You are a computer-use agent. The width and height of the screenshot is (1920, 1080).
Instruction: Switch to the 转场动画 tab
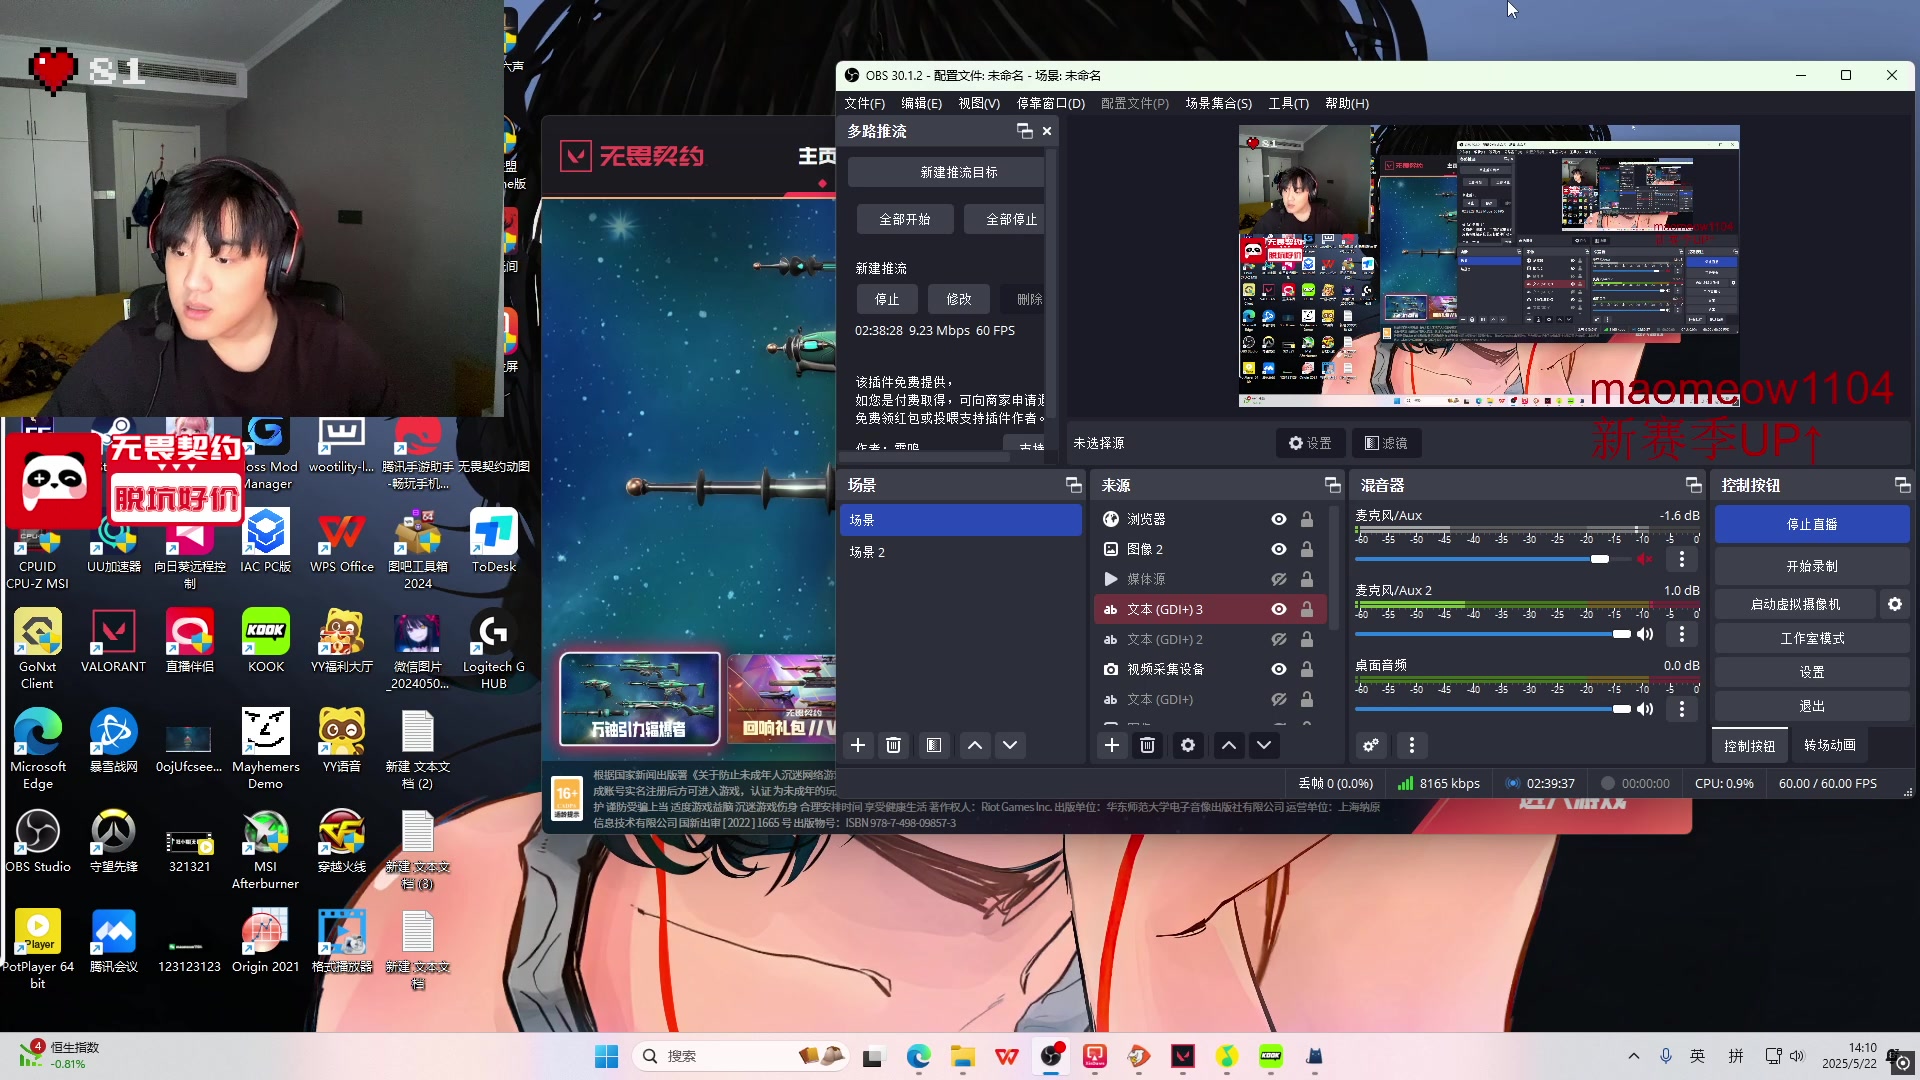pos(1830,745)
